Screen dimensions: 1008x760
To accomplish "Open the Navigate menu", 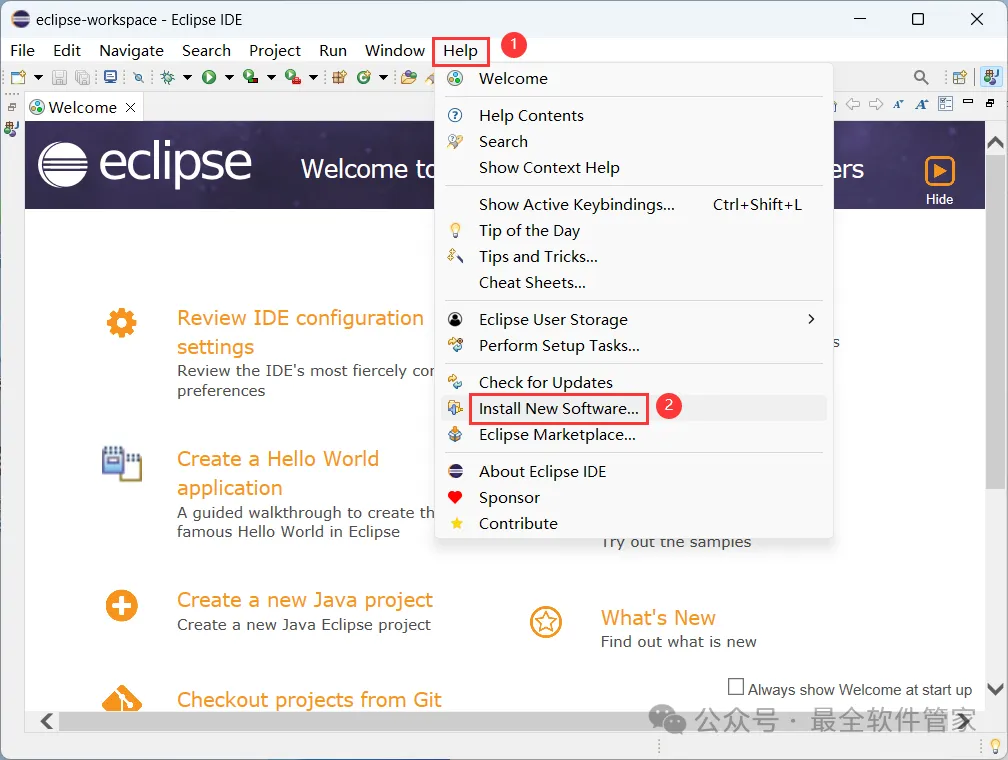I will [x=131, y=50].
